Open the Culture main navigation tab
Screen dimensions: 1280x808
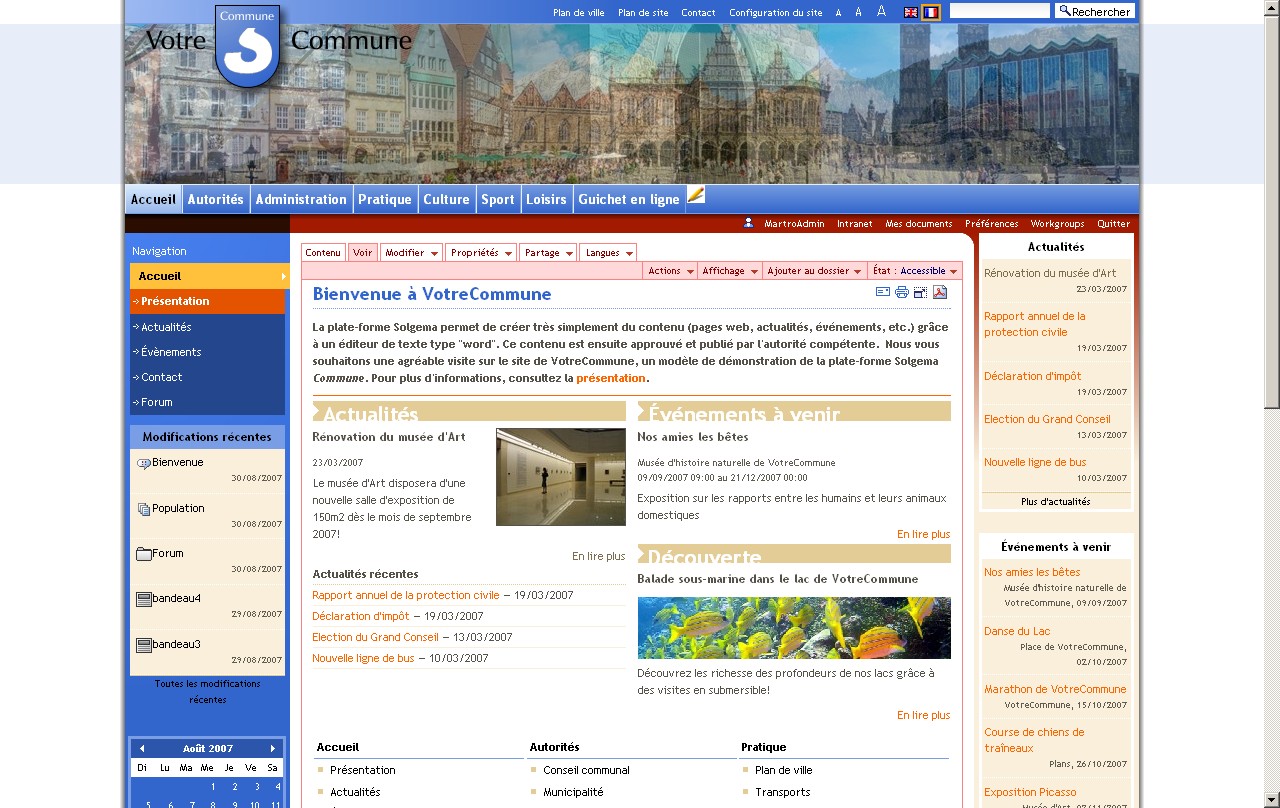[446, 199]
